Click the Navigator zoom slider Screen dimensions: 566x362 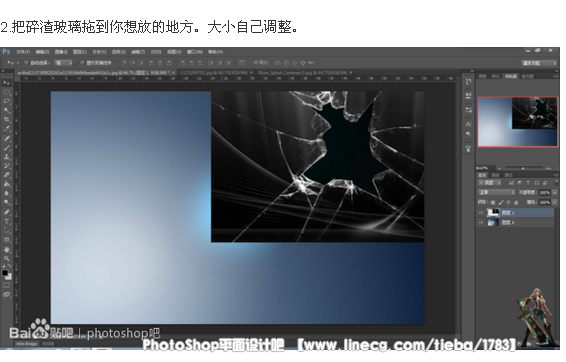523,168
